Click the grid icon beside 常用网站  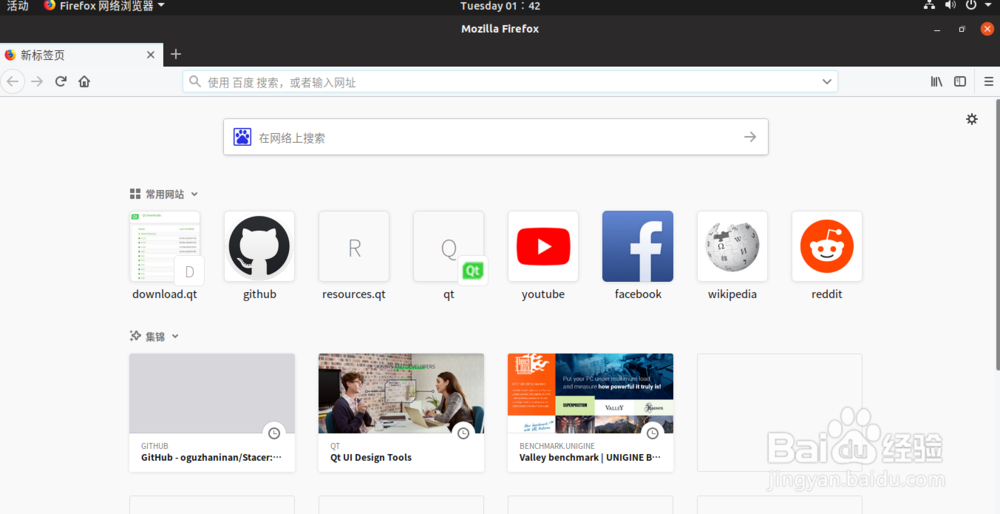click(135, 194)
